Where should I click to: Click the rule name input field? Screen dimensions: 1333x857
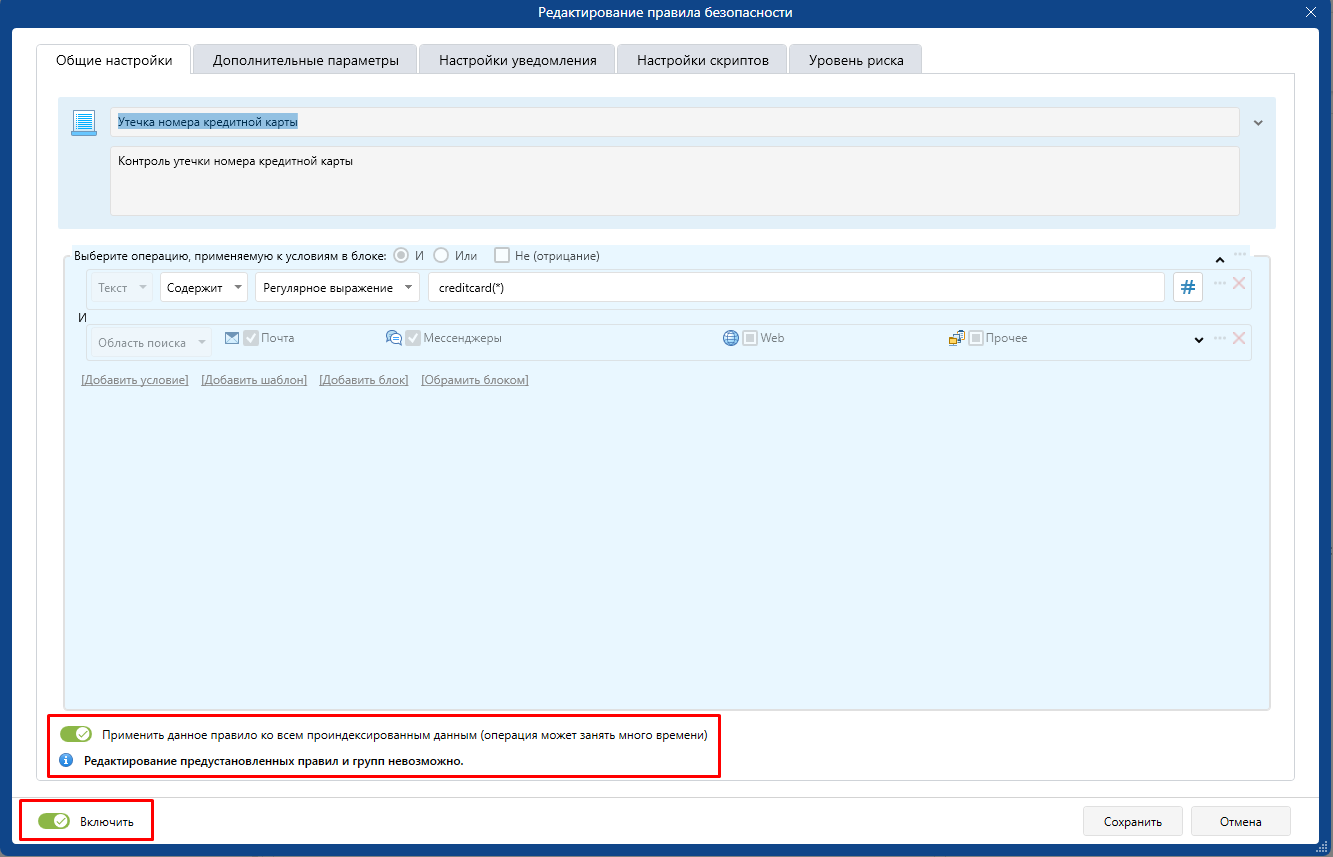coord(675,122)
